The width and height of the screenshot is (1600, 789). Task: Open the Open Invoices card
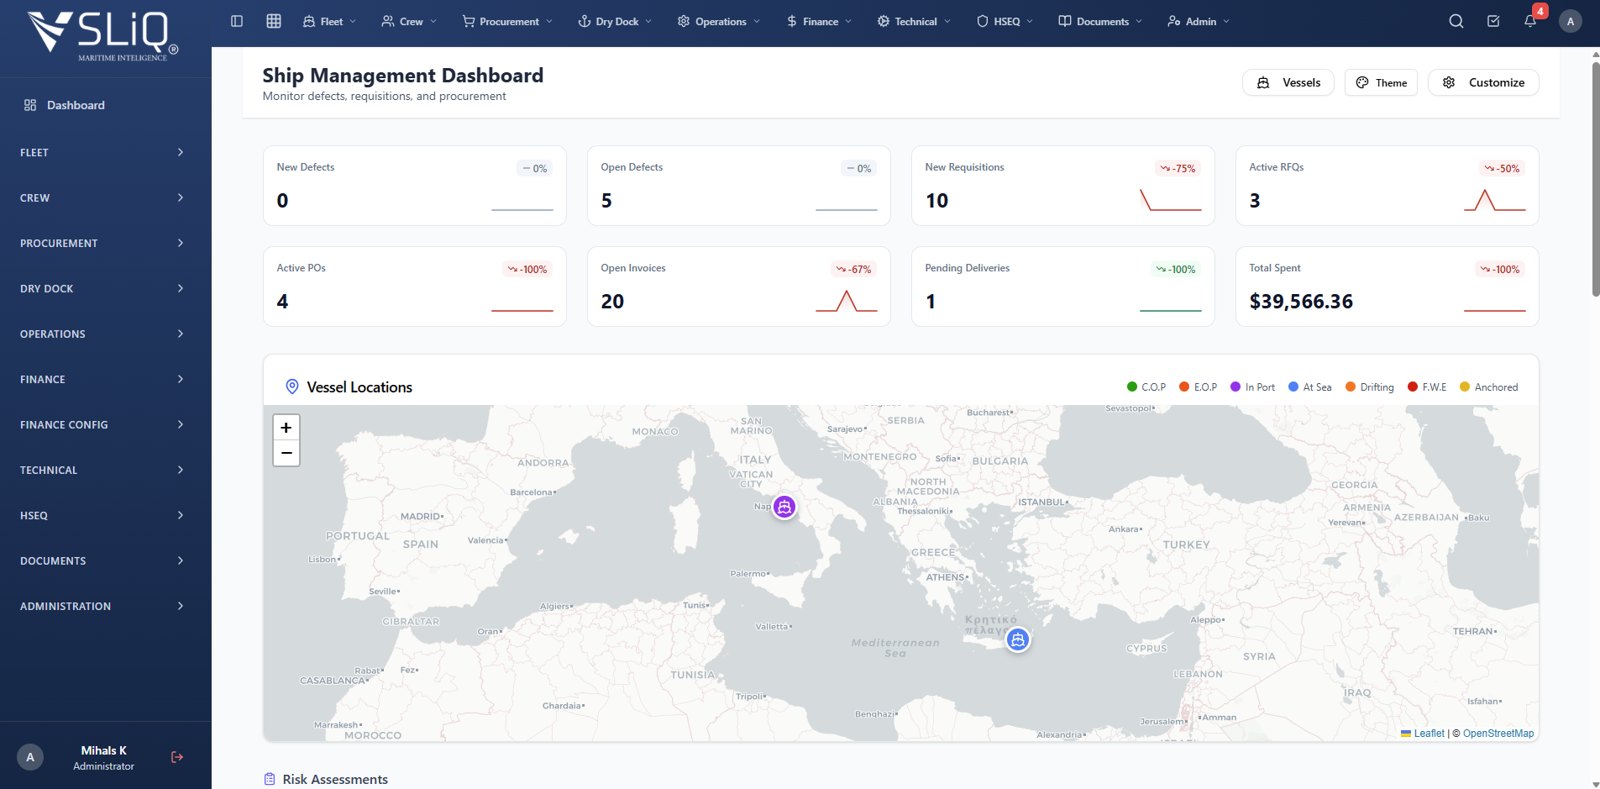pyautogui.click(x=739, y=287)
